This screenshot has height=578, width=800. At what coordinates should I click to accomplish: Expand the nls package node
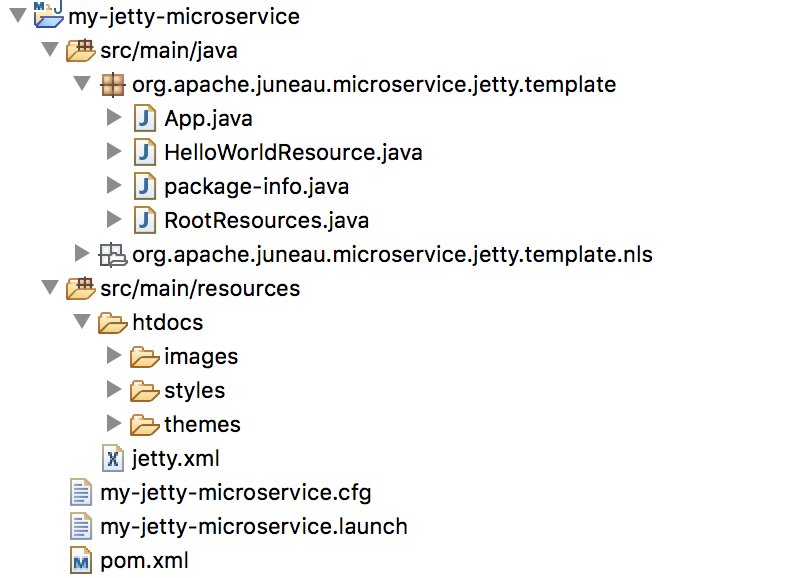(82, 254)
